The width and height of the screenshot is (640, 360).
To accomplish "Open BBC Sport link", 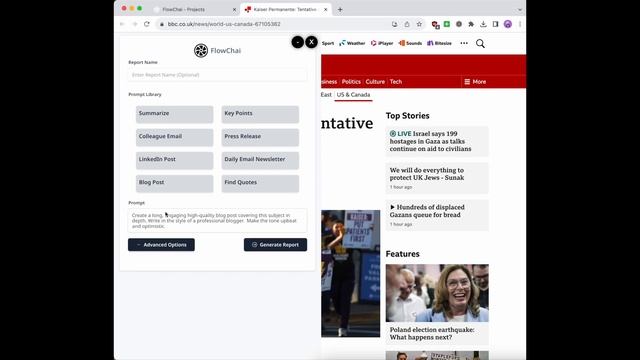I will (x=327, y=43).
